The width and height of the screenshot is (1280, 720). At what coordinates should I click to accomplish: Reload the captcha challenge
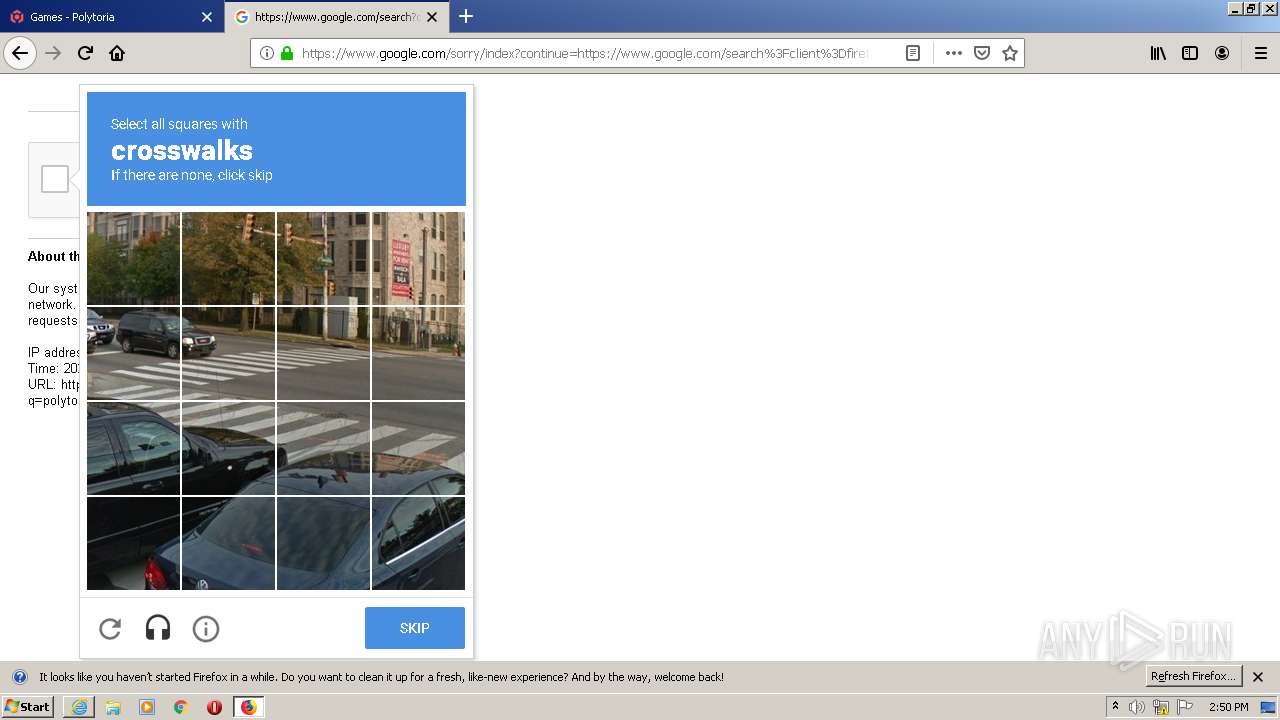(110, 628)
